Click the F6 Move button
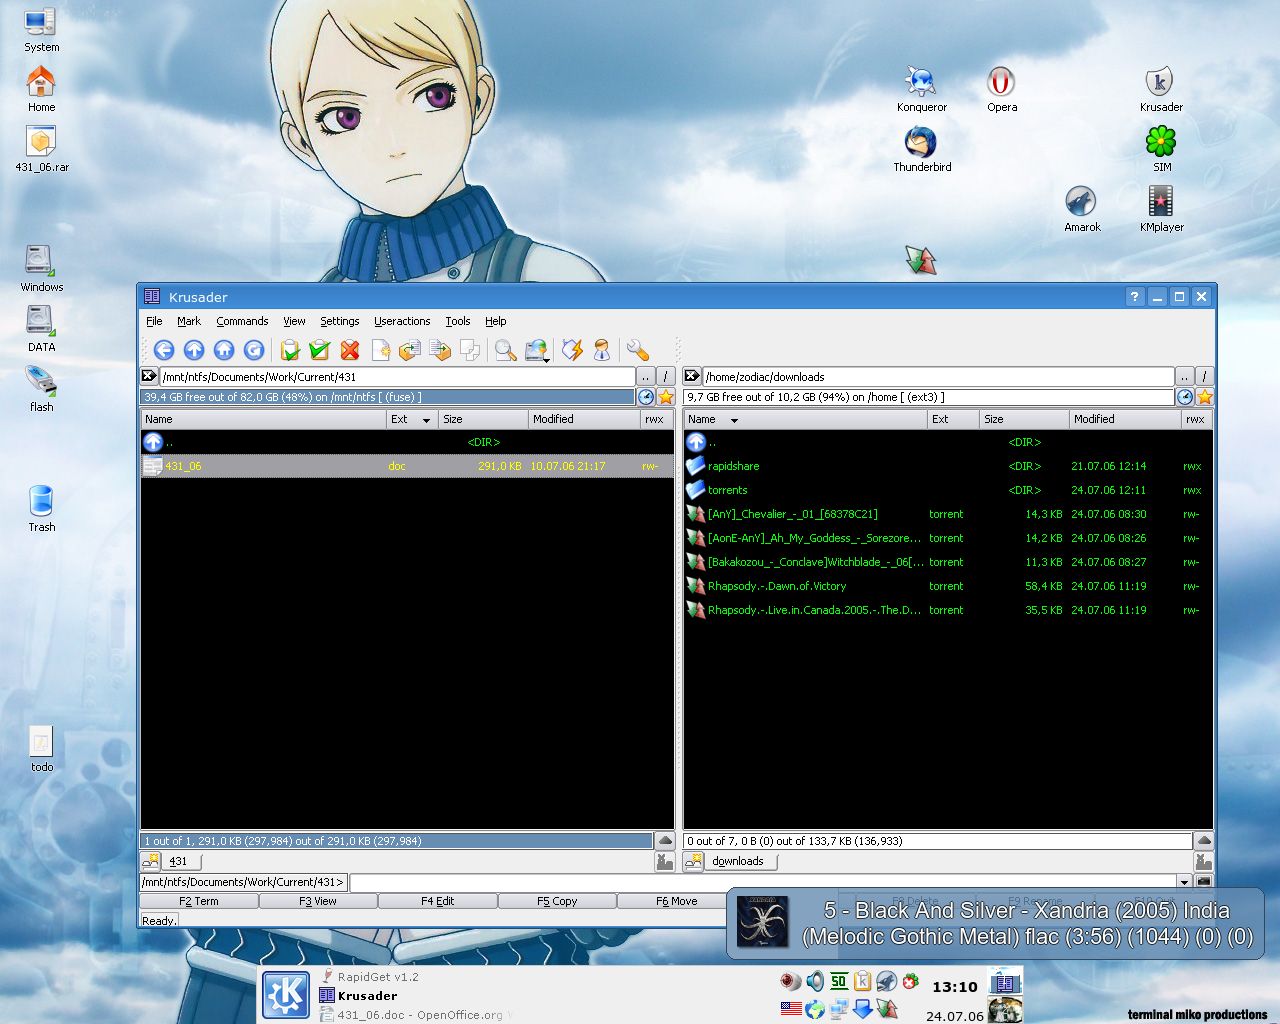Viewport: 1280px width, 1024px height. click(x=676, y=901)
